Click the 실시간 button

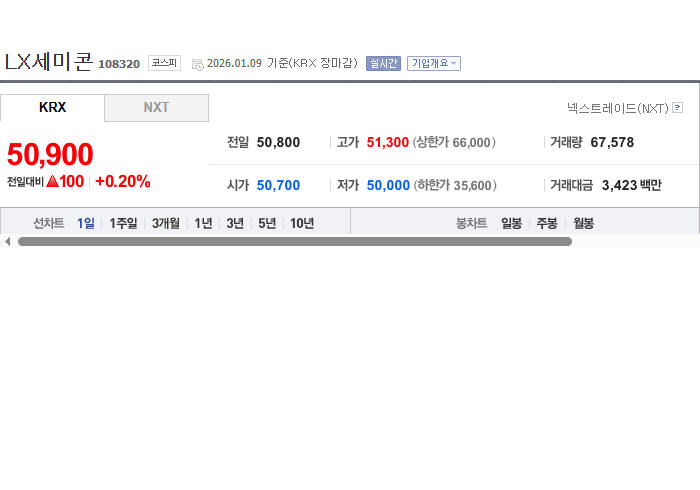pos(383,63)
